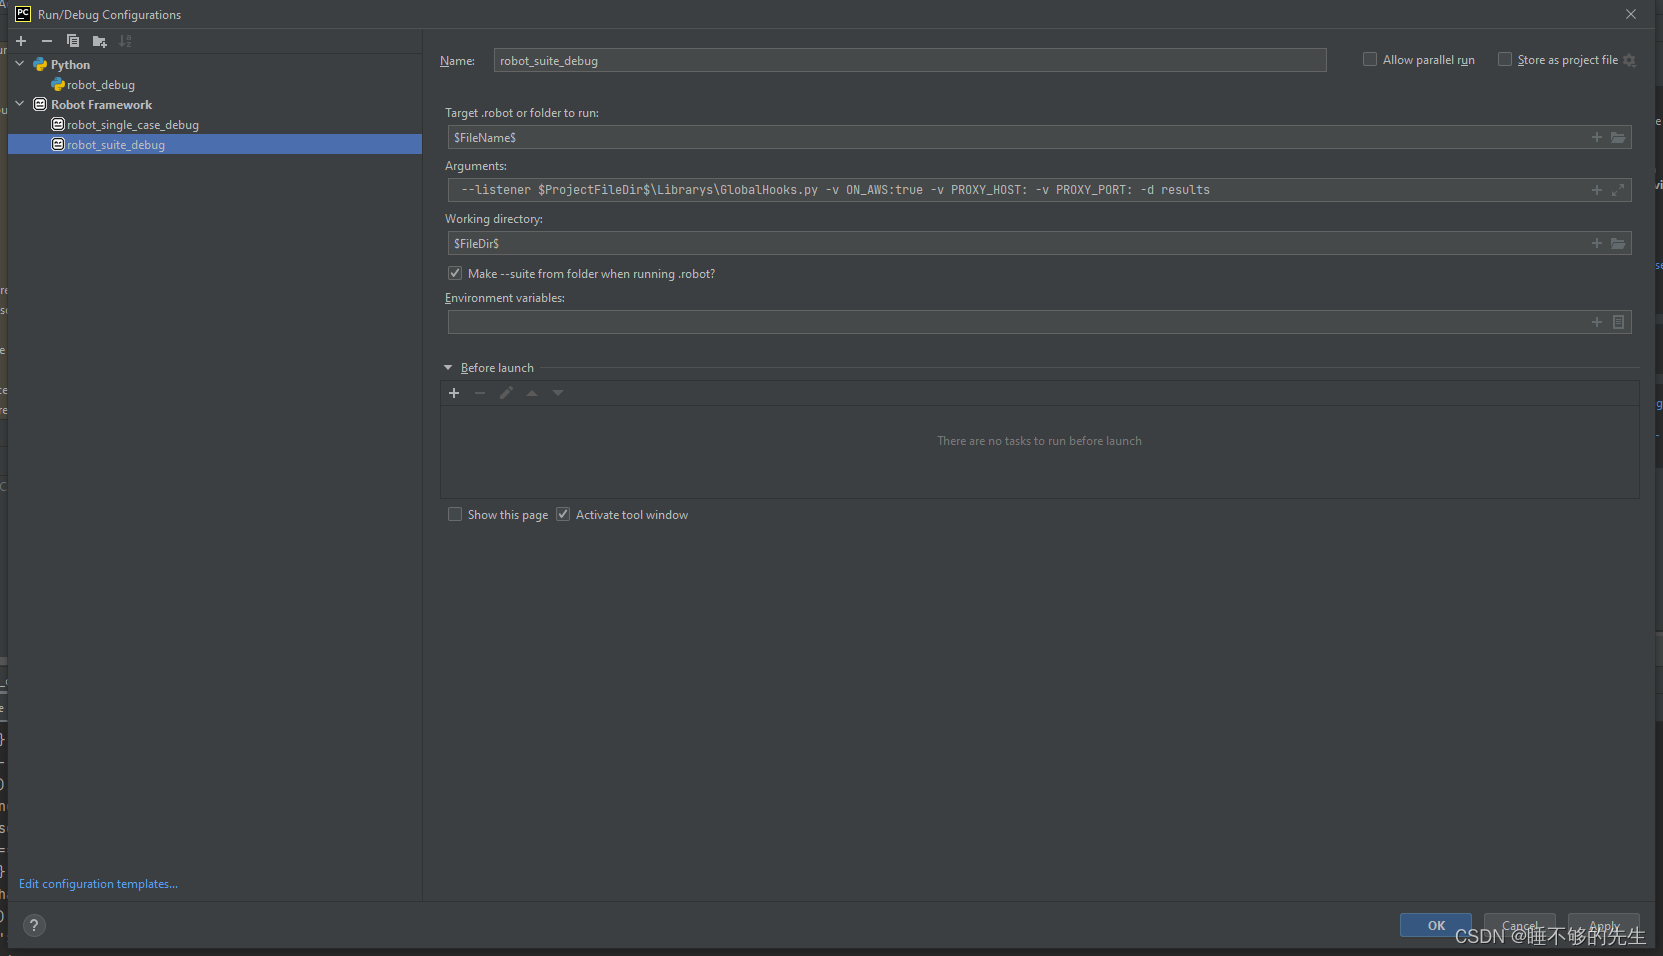Image resolution: width=1663 pixels, height=956 pixels.
Task: Collapse the Robot Framework group
Action: (19, 104)
